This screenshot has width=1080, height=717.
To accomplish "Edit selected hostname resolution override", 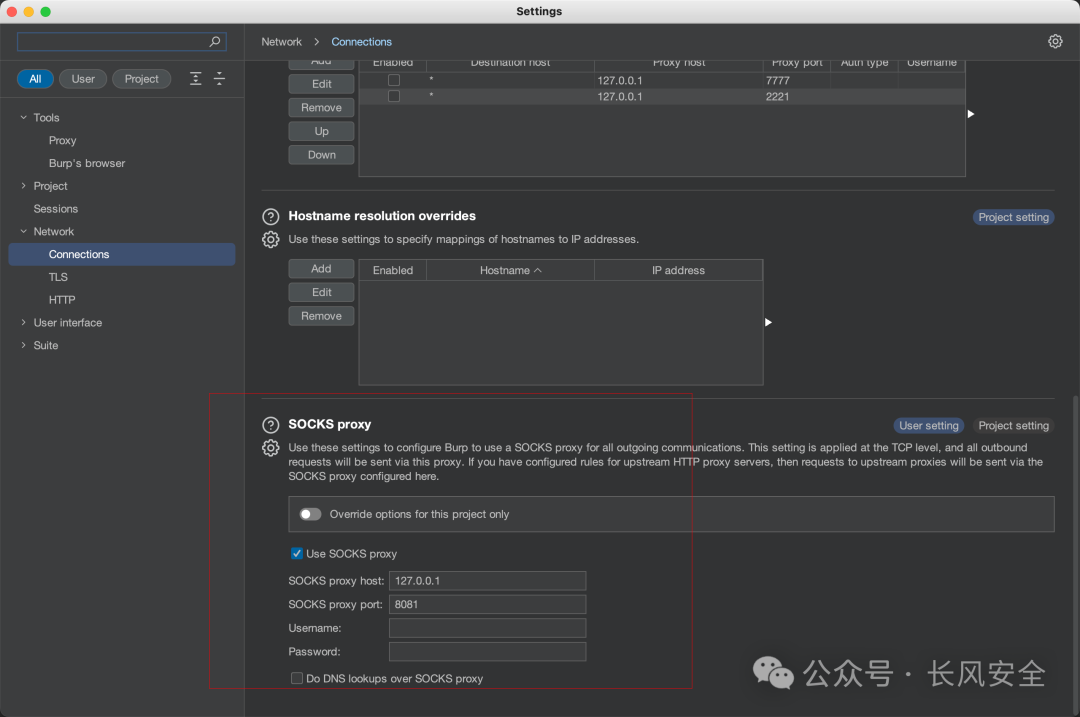I will click(x=322, y=292).
